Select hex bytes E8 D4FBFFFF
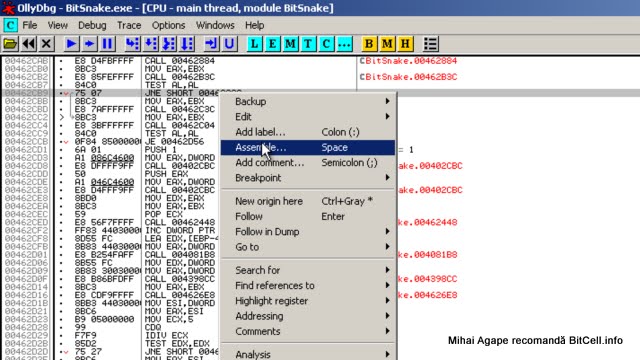Image resolution: width=640 pixels, height=360 pixels. tap(104, 61)
